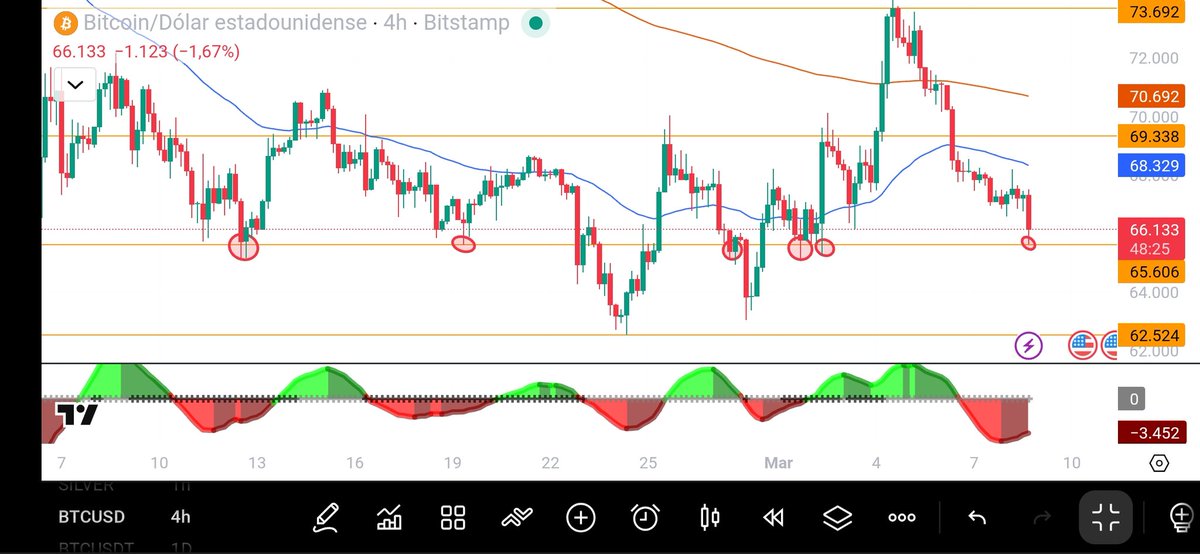Redo the undone chart action
Screen dimensions: 1200x554
pos(1042,517)
